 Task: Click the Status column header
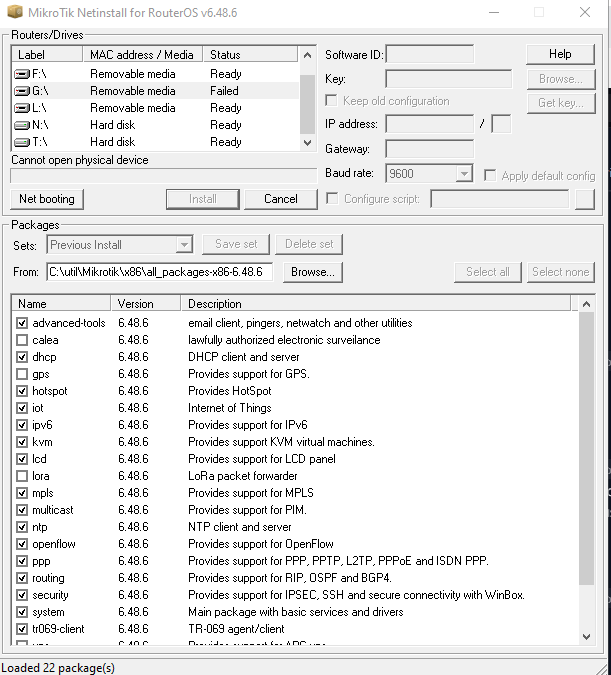(x=250, y=55)
